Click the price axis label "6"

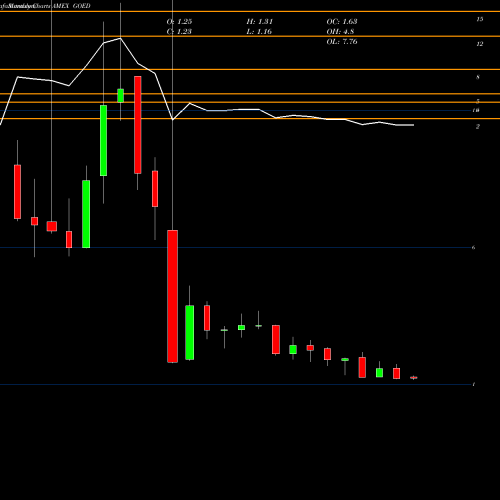473,247
